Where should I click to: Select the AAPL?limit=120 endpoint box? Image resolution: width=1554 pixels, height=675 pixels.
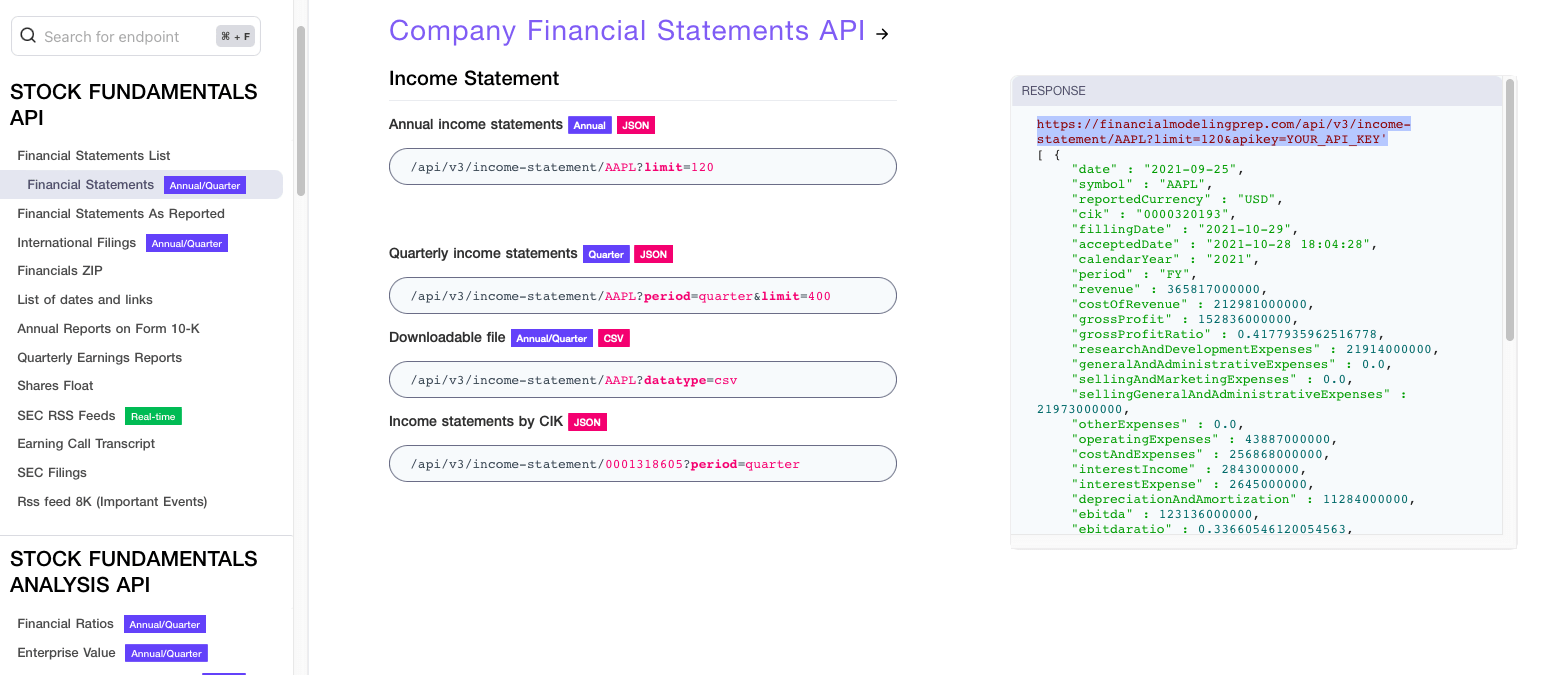[x=643, y=166]
